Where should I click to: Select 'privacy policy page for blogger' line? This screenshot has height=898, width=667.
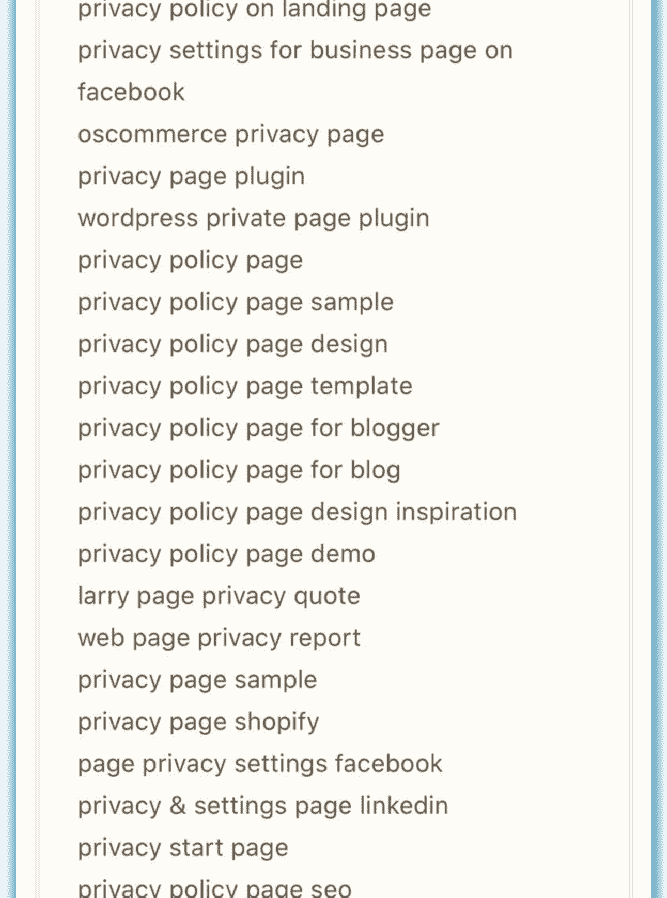tap(259, 429)
